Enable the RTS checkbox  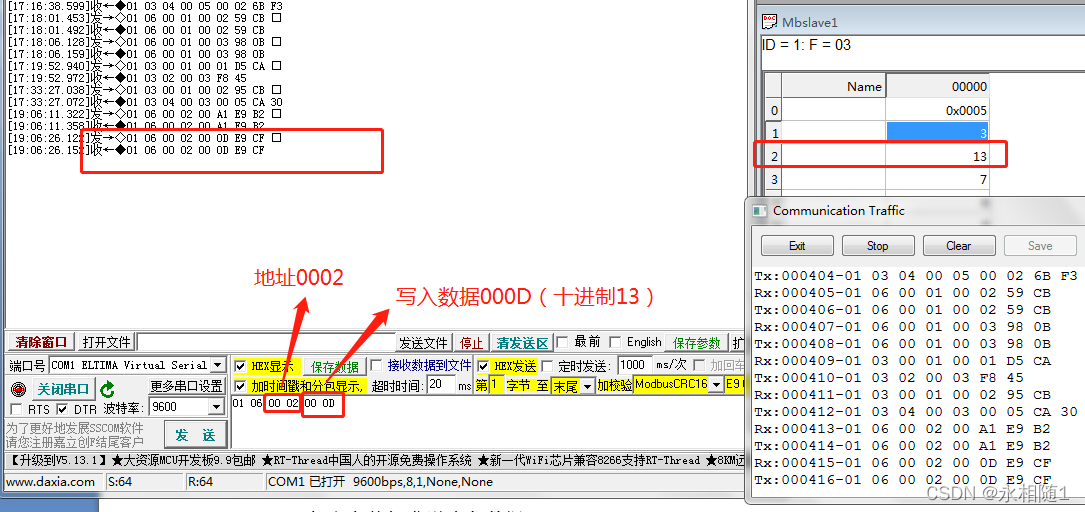coord(17,409)
